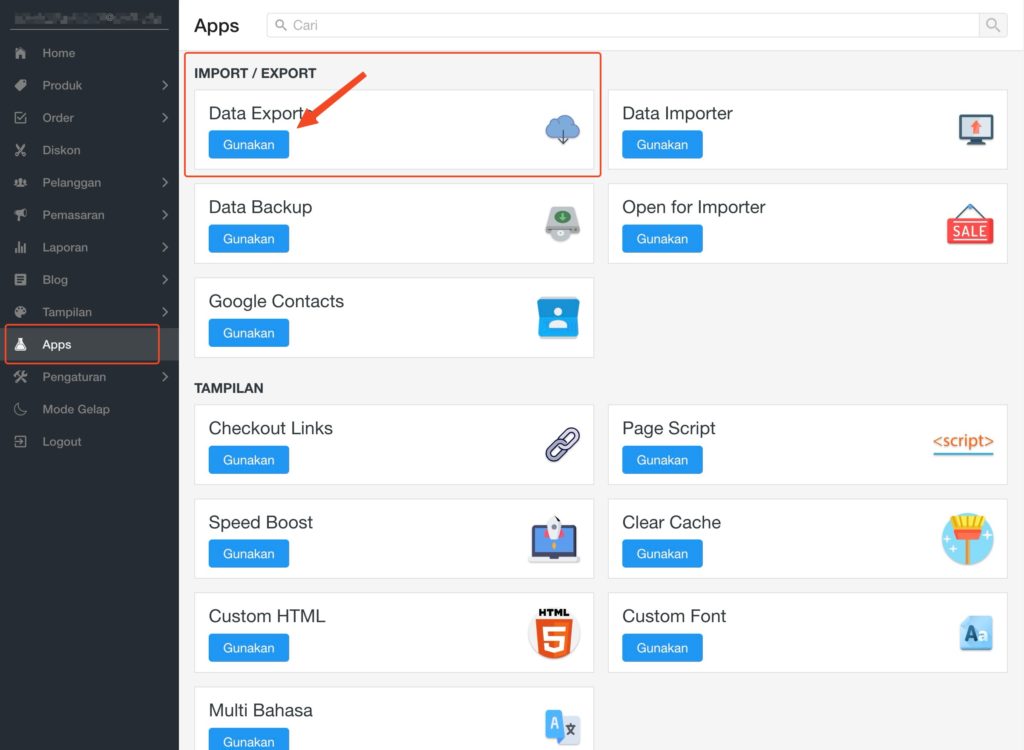Click the Multi Bahasa translate icon
This screenshot has height=750, width=1024.
(562, 726)
